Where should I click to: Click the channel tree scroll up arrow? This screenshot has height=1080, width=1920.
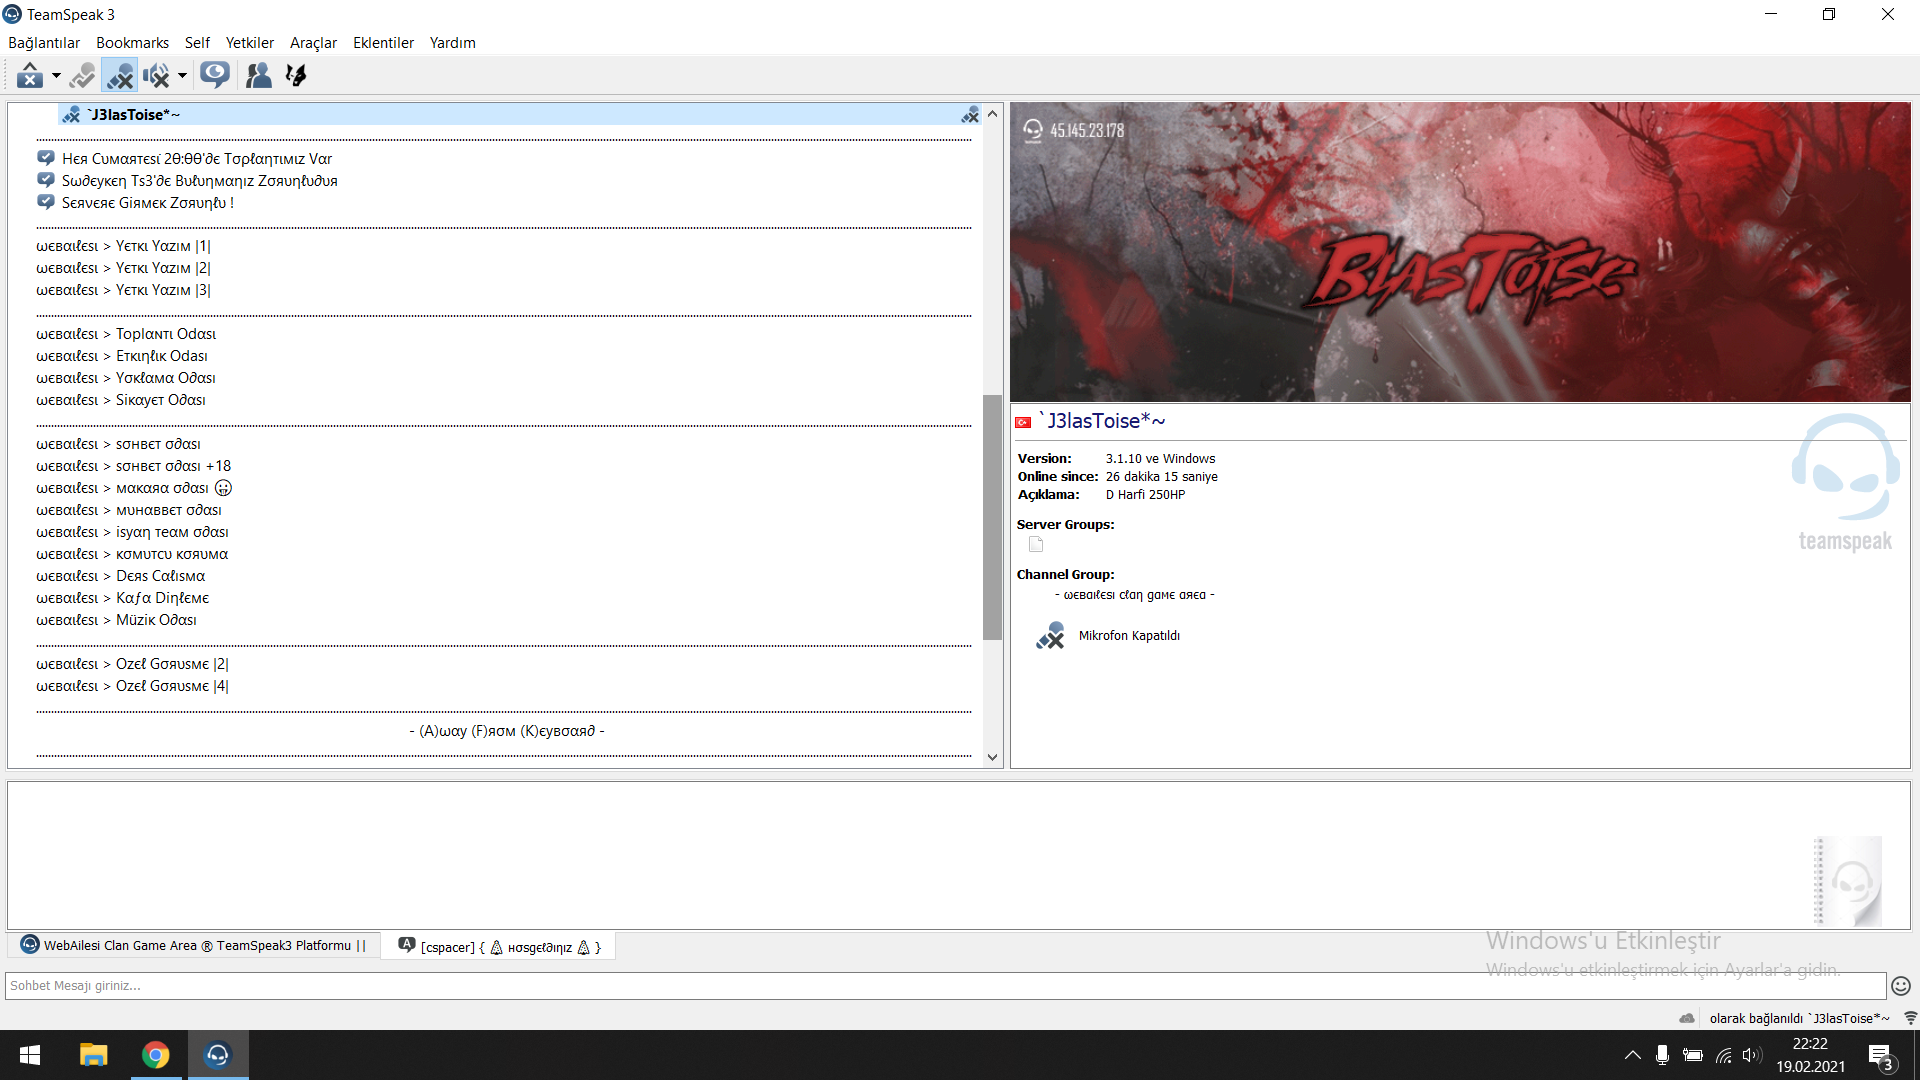click(x=992, y=113)
